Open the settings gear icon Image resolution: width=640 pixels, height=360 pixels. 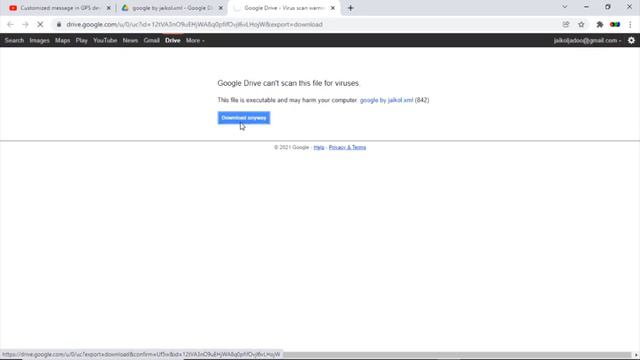pyautogui.click(x=631, y=40)
